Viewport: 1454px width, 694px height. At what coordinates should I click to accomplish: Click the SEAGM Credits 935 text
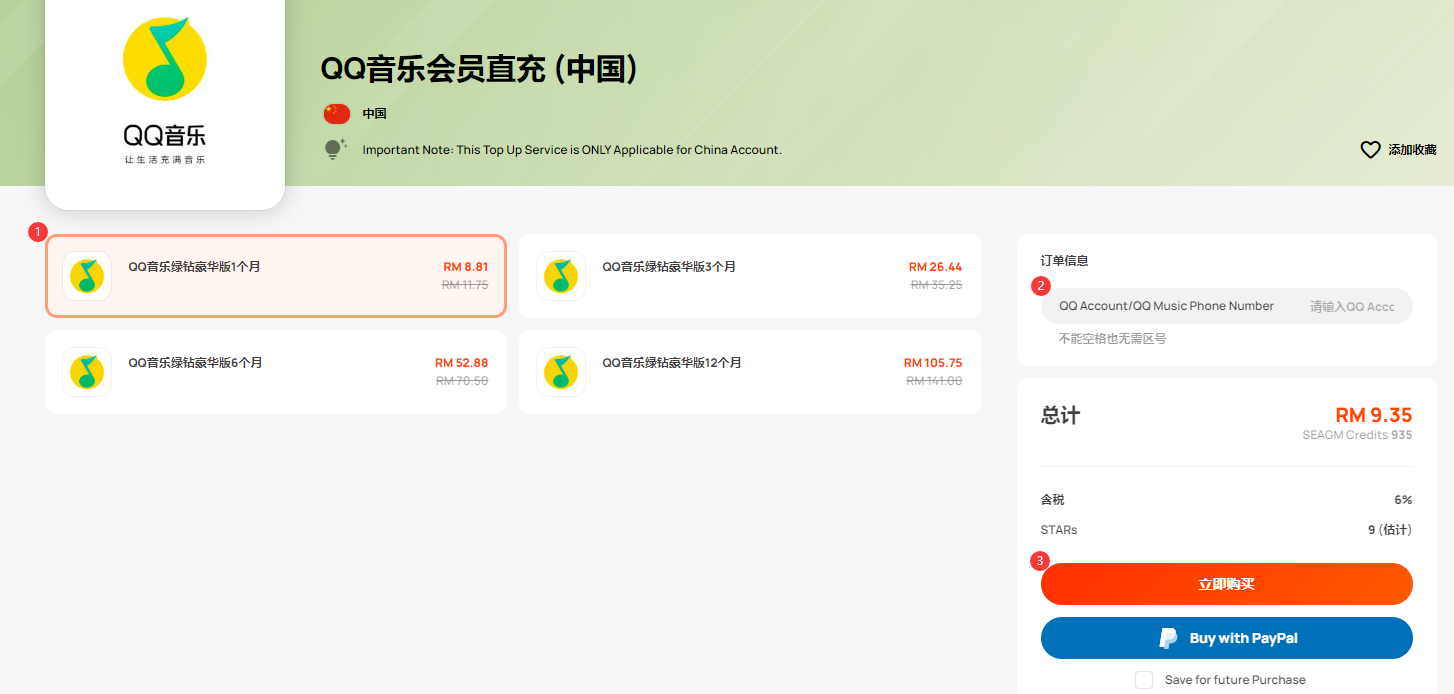point(1357,435)
